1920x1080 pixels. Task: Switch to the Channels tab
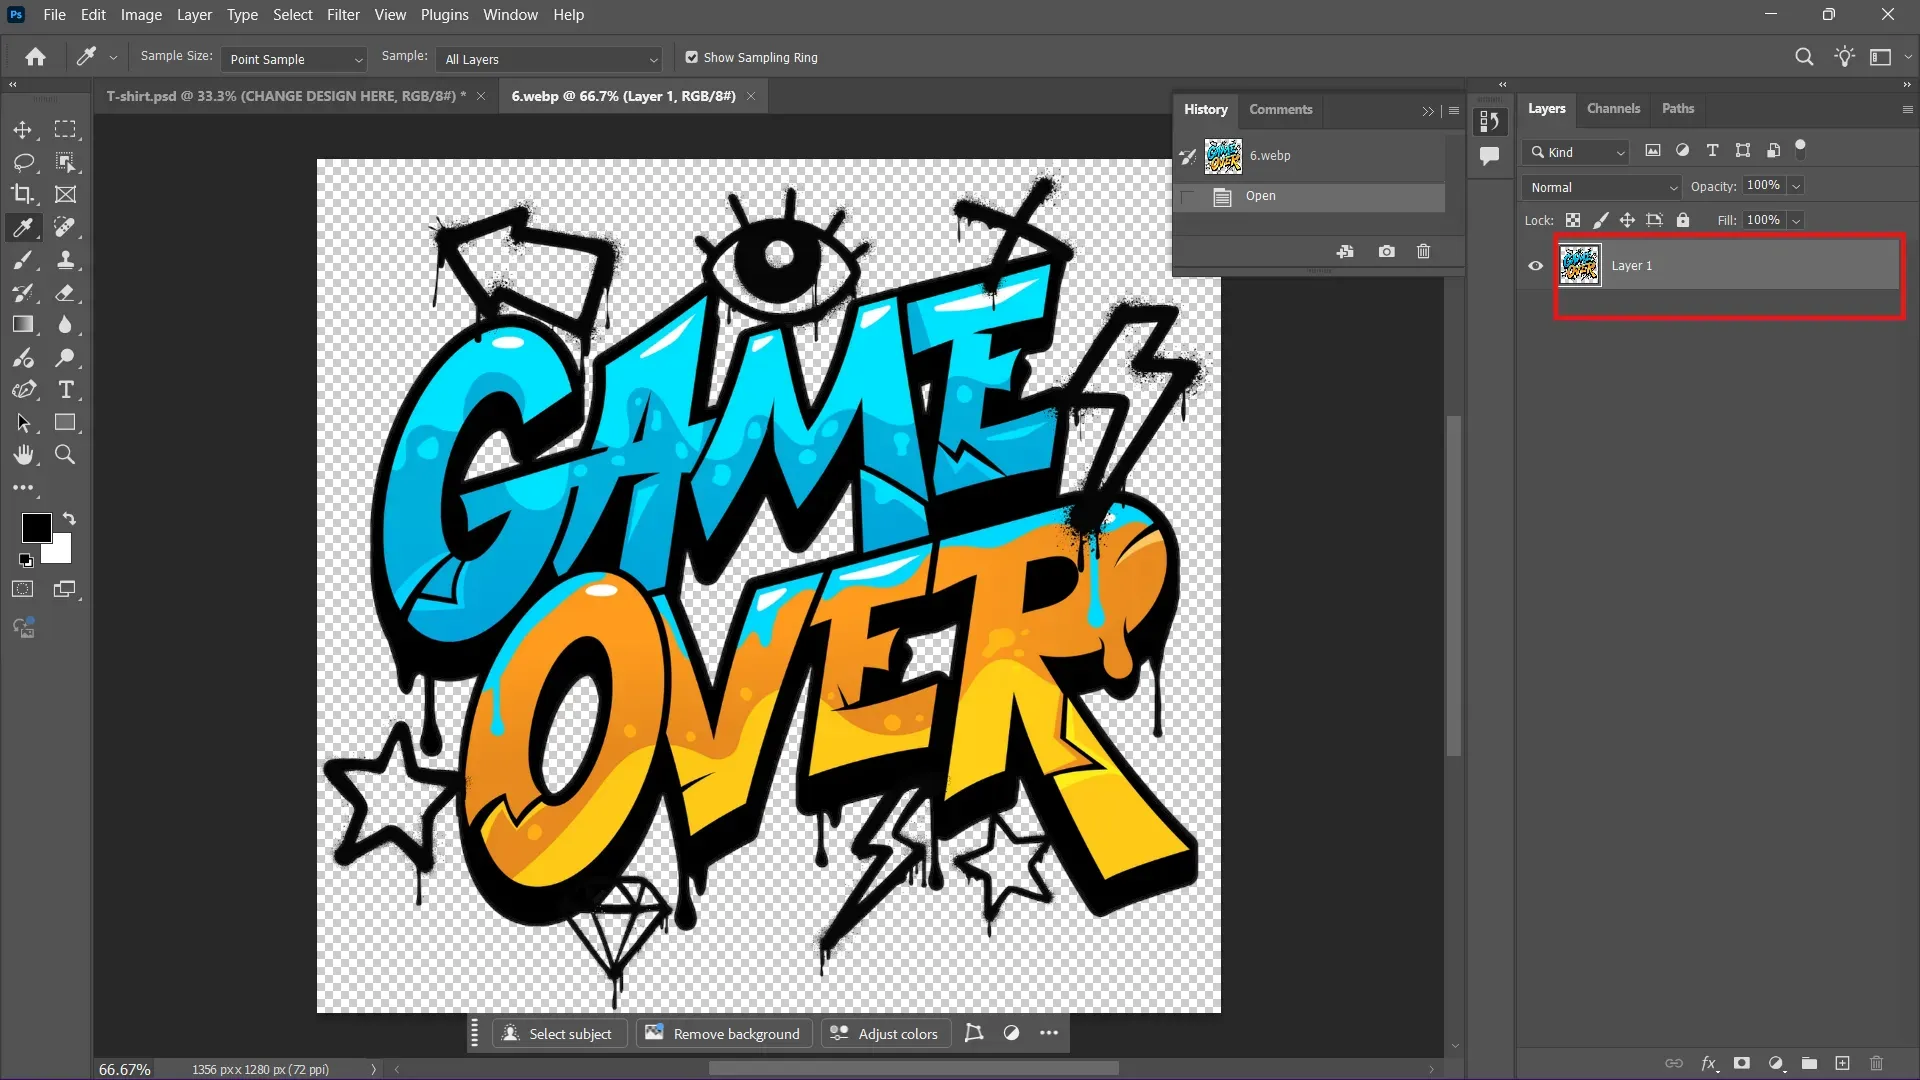1613,108
